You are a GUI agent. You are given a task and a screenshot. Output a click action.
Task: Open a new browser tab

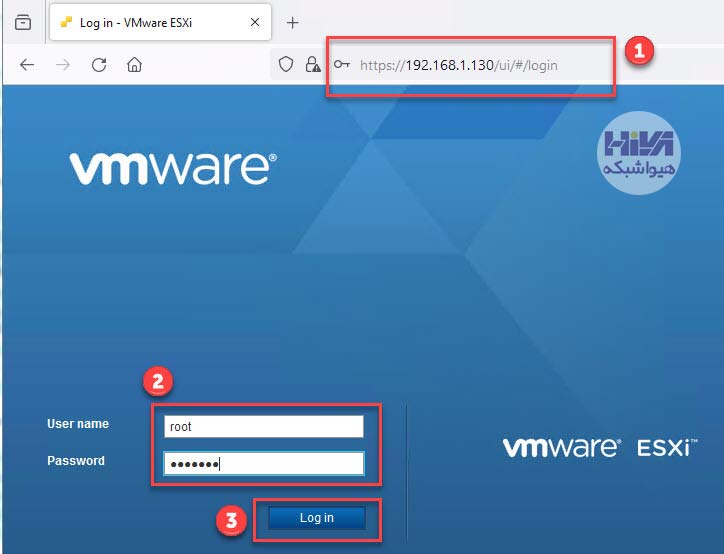point(292,22)
